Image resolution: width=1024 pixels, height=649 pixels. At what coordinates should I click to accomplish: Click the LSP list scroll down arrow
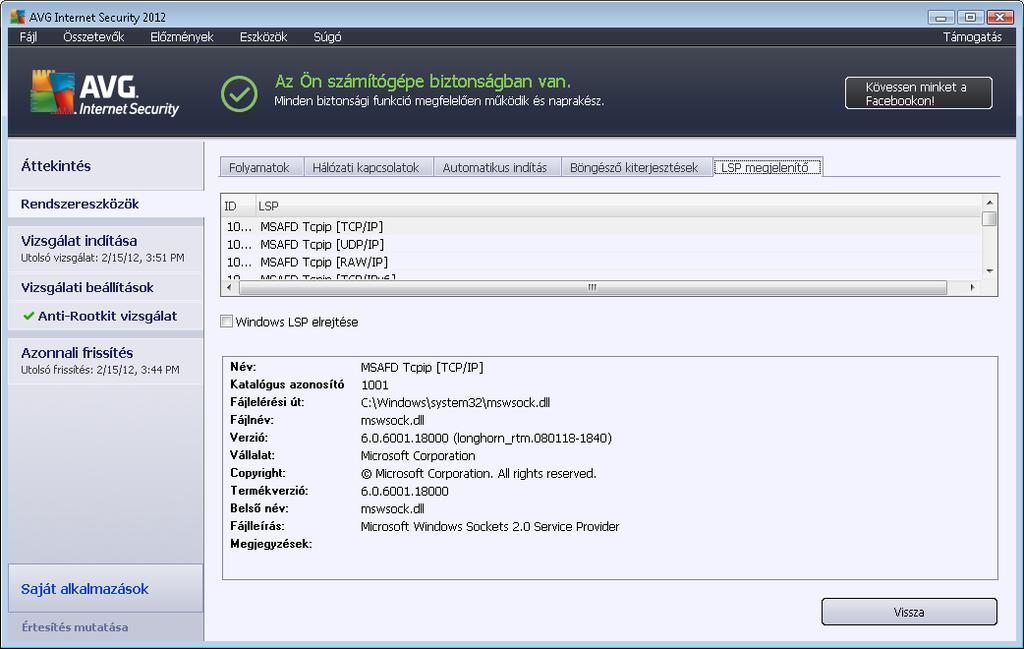[989, 270]
